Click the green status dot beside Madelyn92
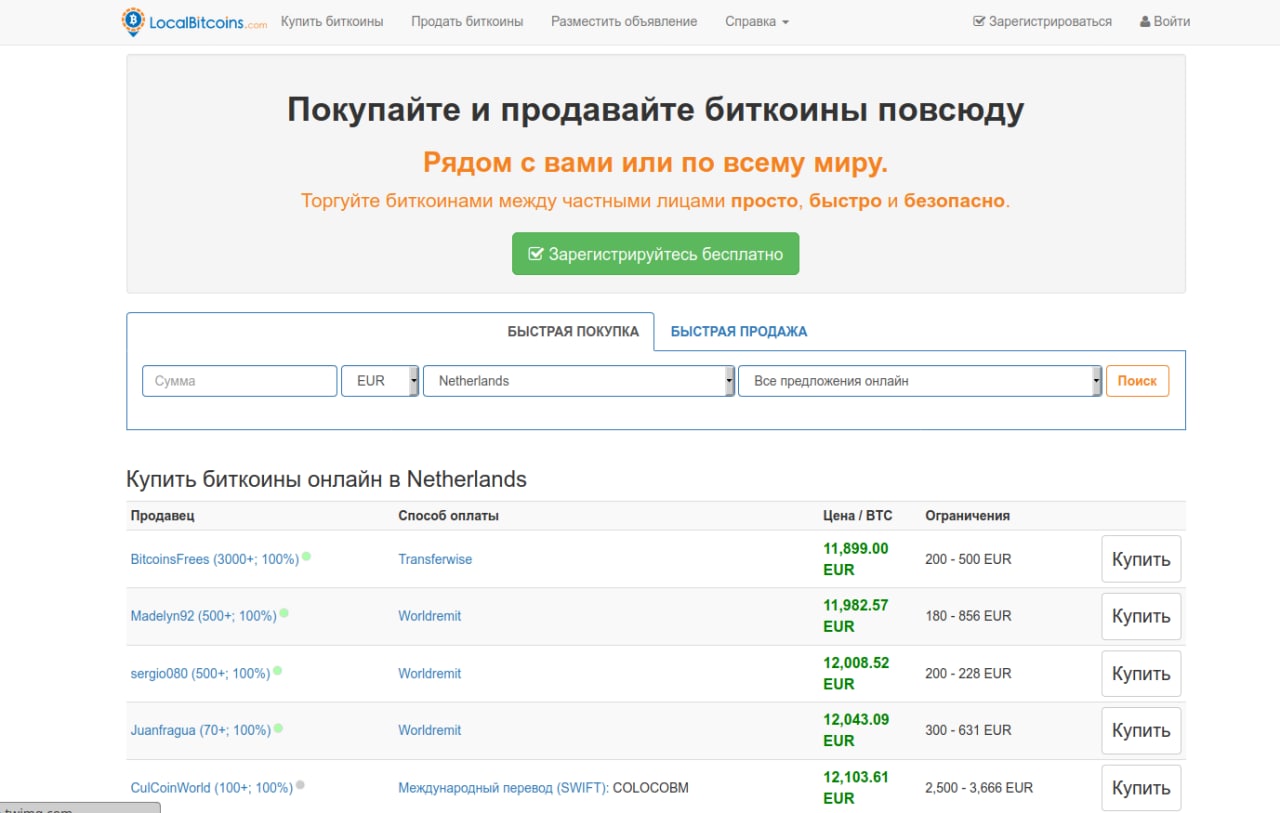This screenshot has width=1280, height=813. point(284,613)
